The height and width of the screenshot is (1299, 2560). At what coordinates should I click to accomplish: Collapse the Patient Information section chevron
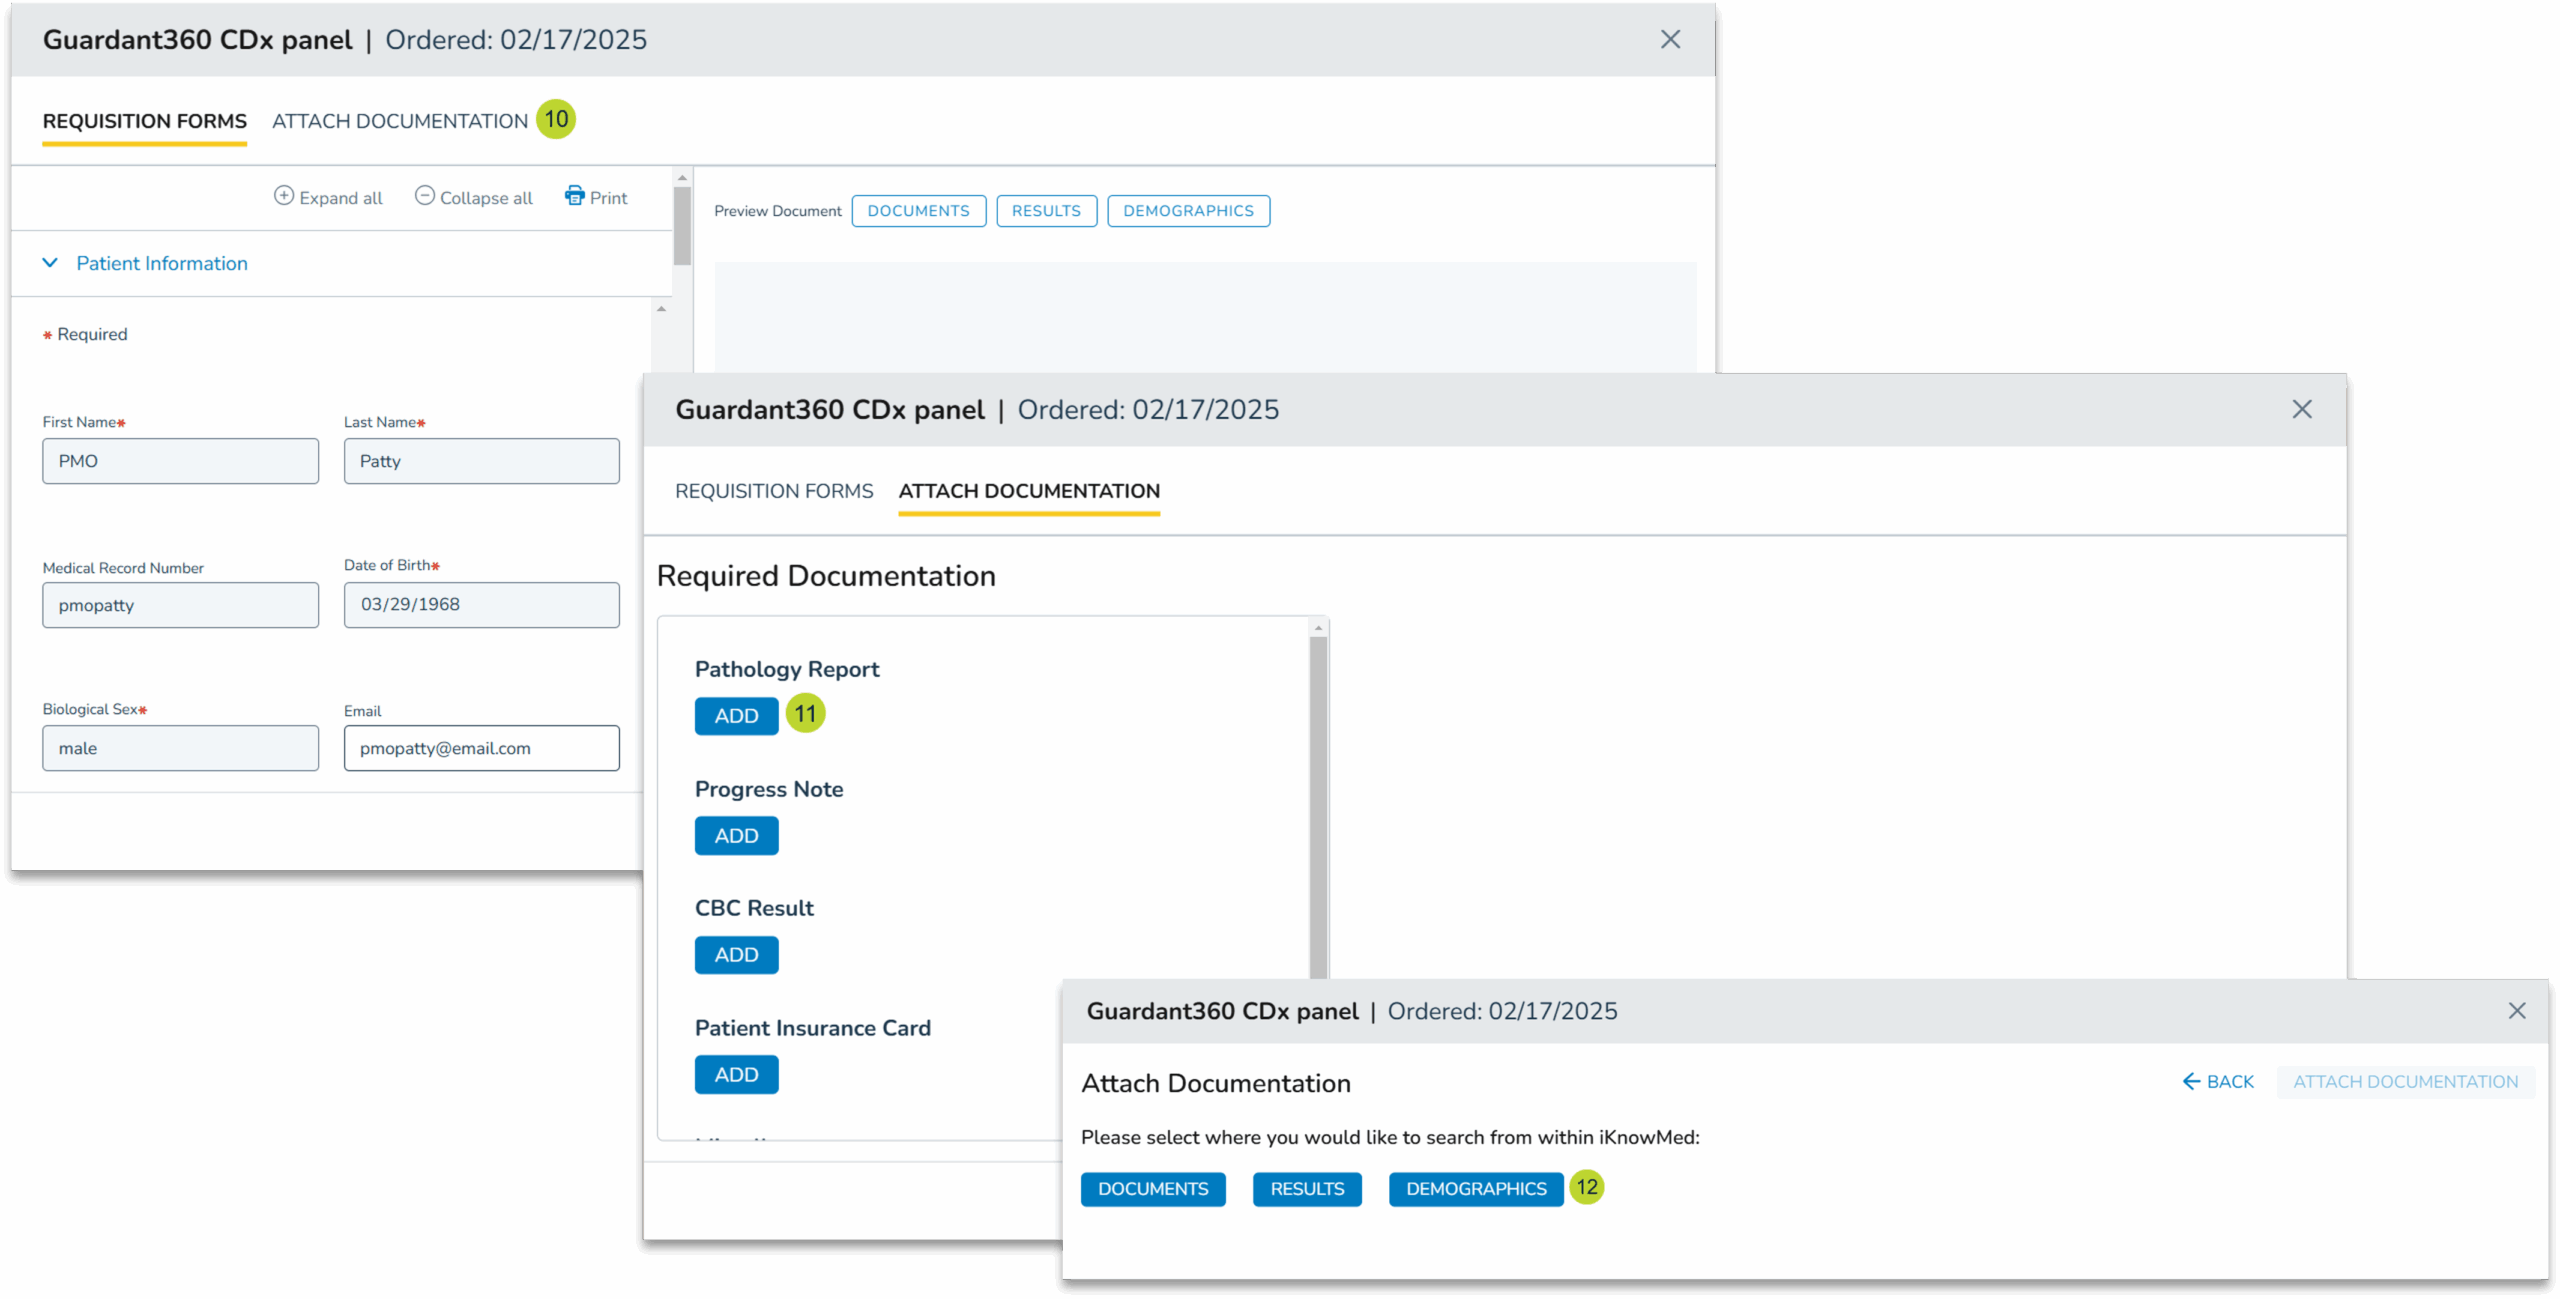pos(50,263)
